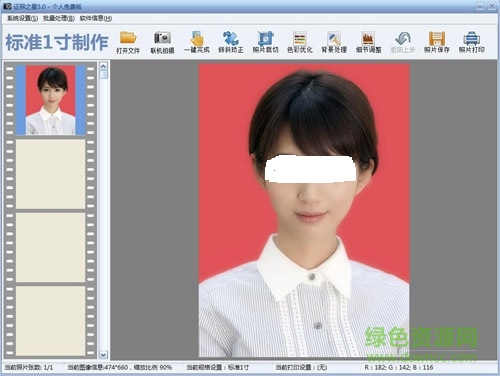Open detail adjustment (细节调整)
500x376 pixels.
[368, 42]
